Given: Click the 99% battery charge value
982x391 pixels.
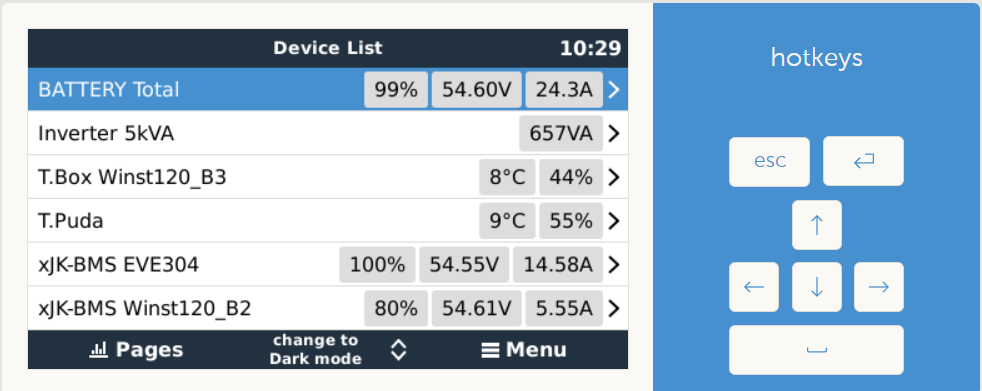Looking at the screenshot, I should (396, 90).
